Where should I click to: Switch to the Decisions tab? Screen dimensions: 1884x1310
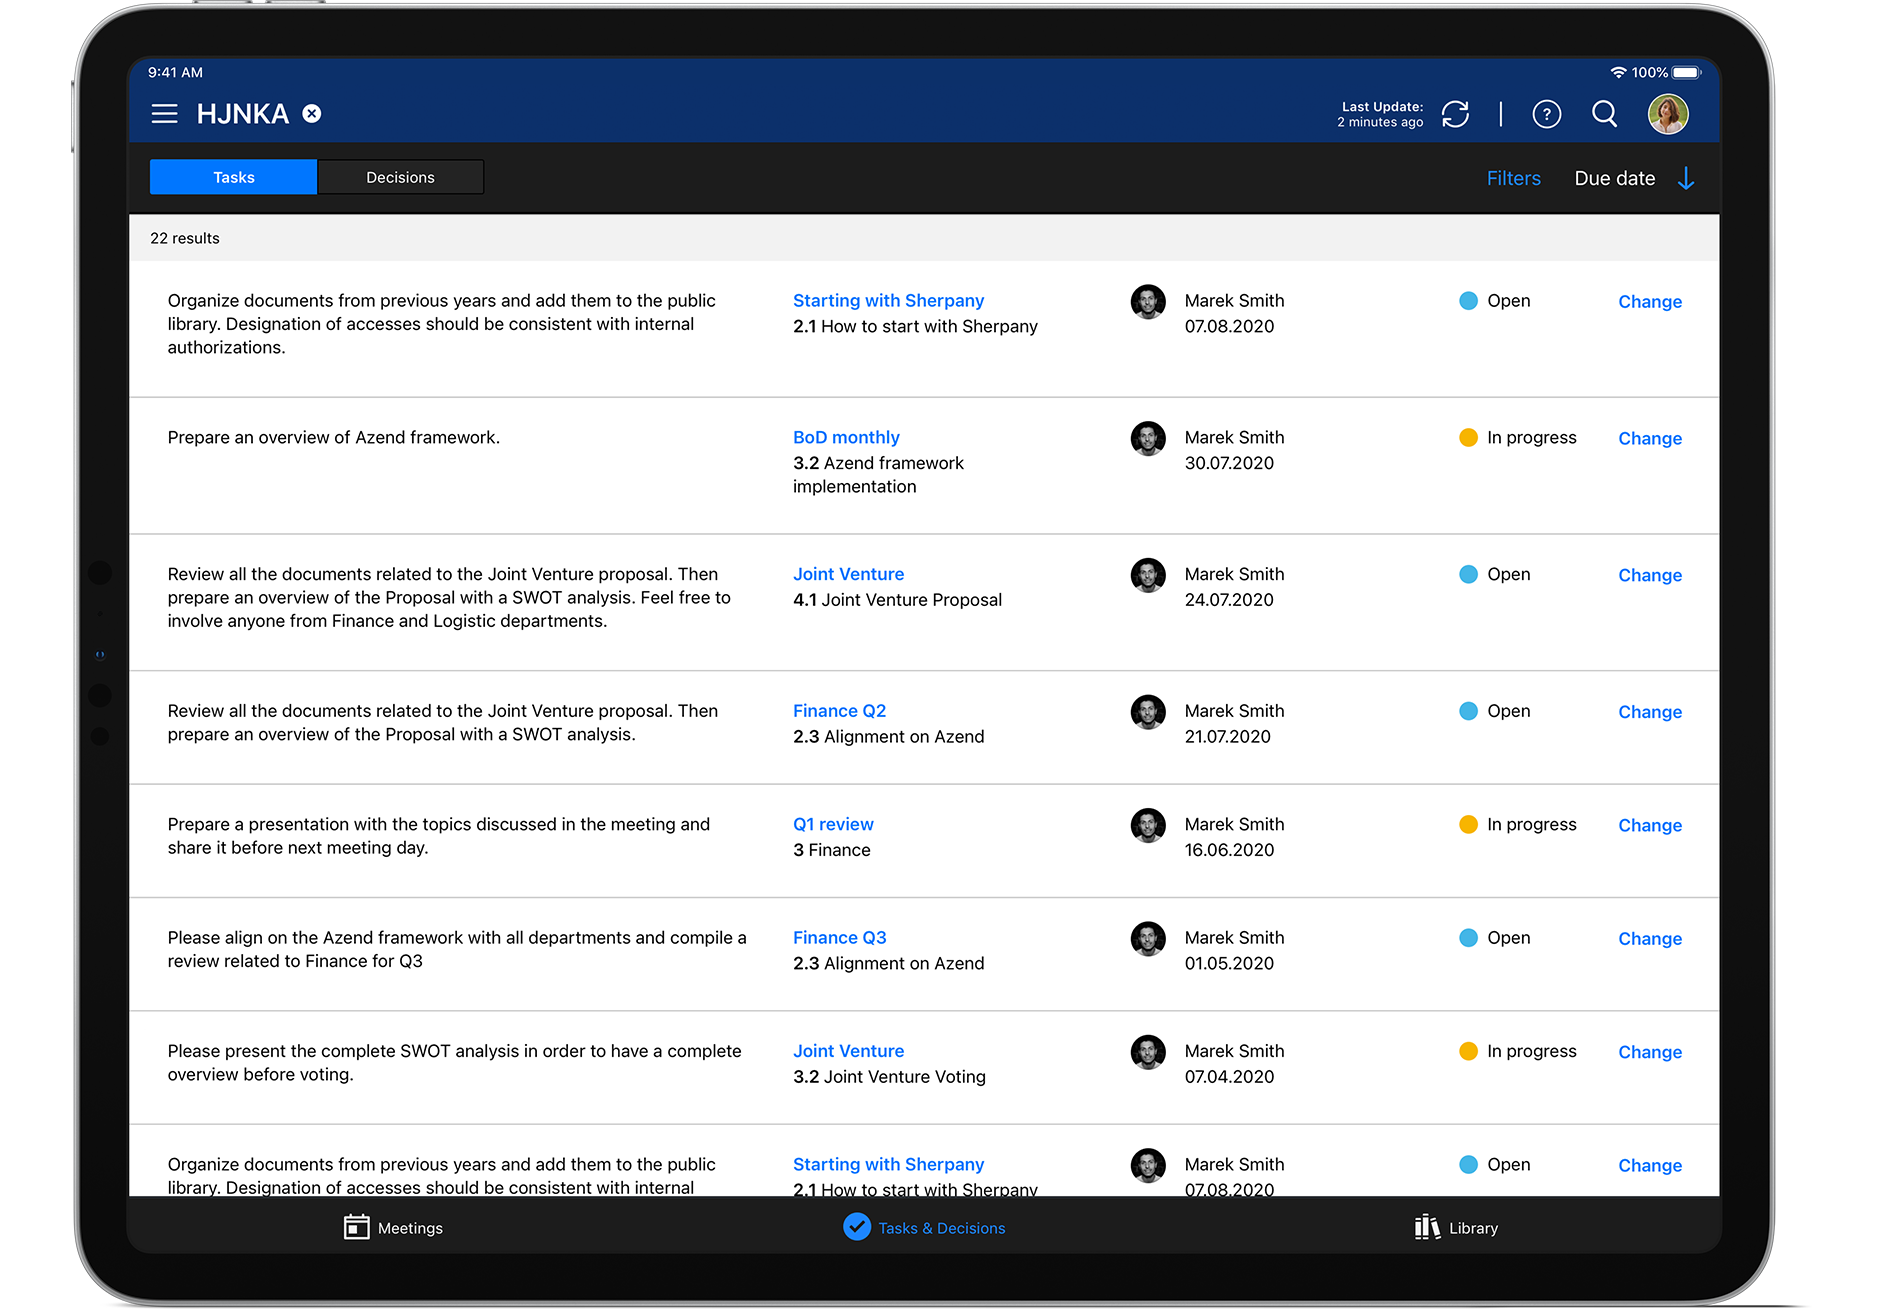pos(400,177)
